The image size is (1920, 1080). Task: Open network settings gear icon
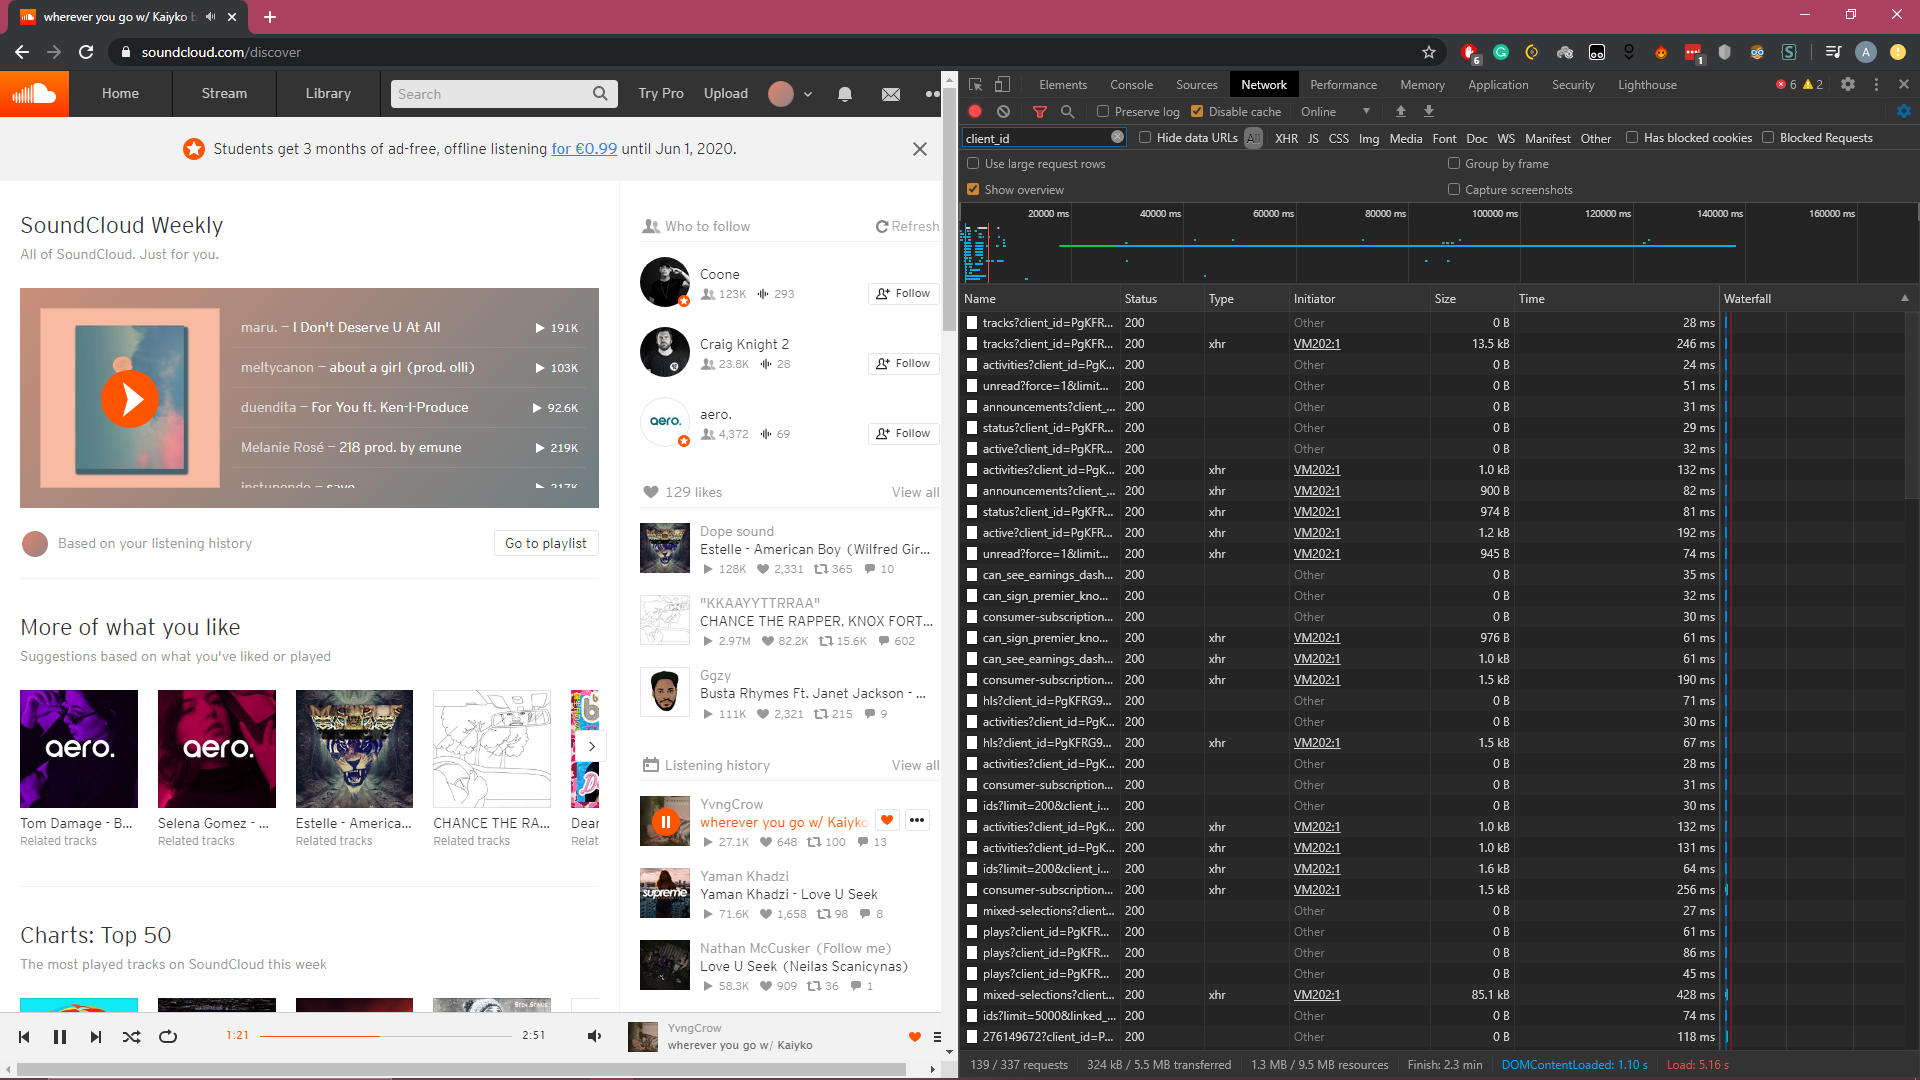pos(1904,112)
